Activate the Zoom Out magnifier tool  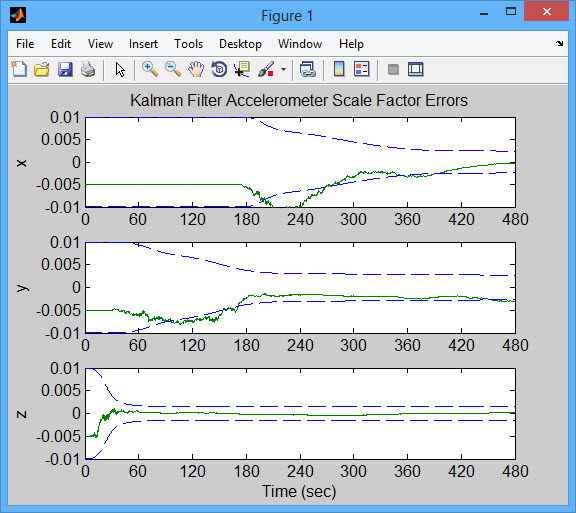(x=173, y=69)
